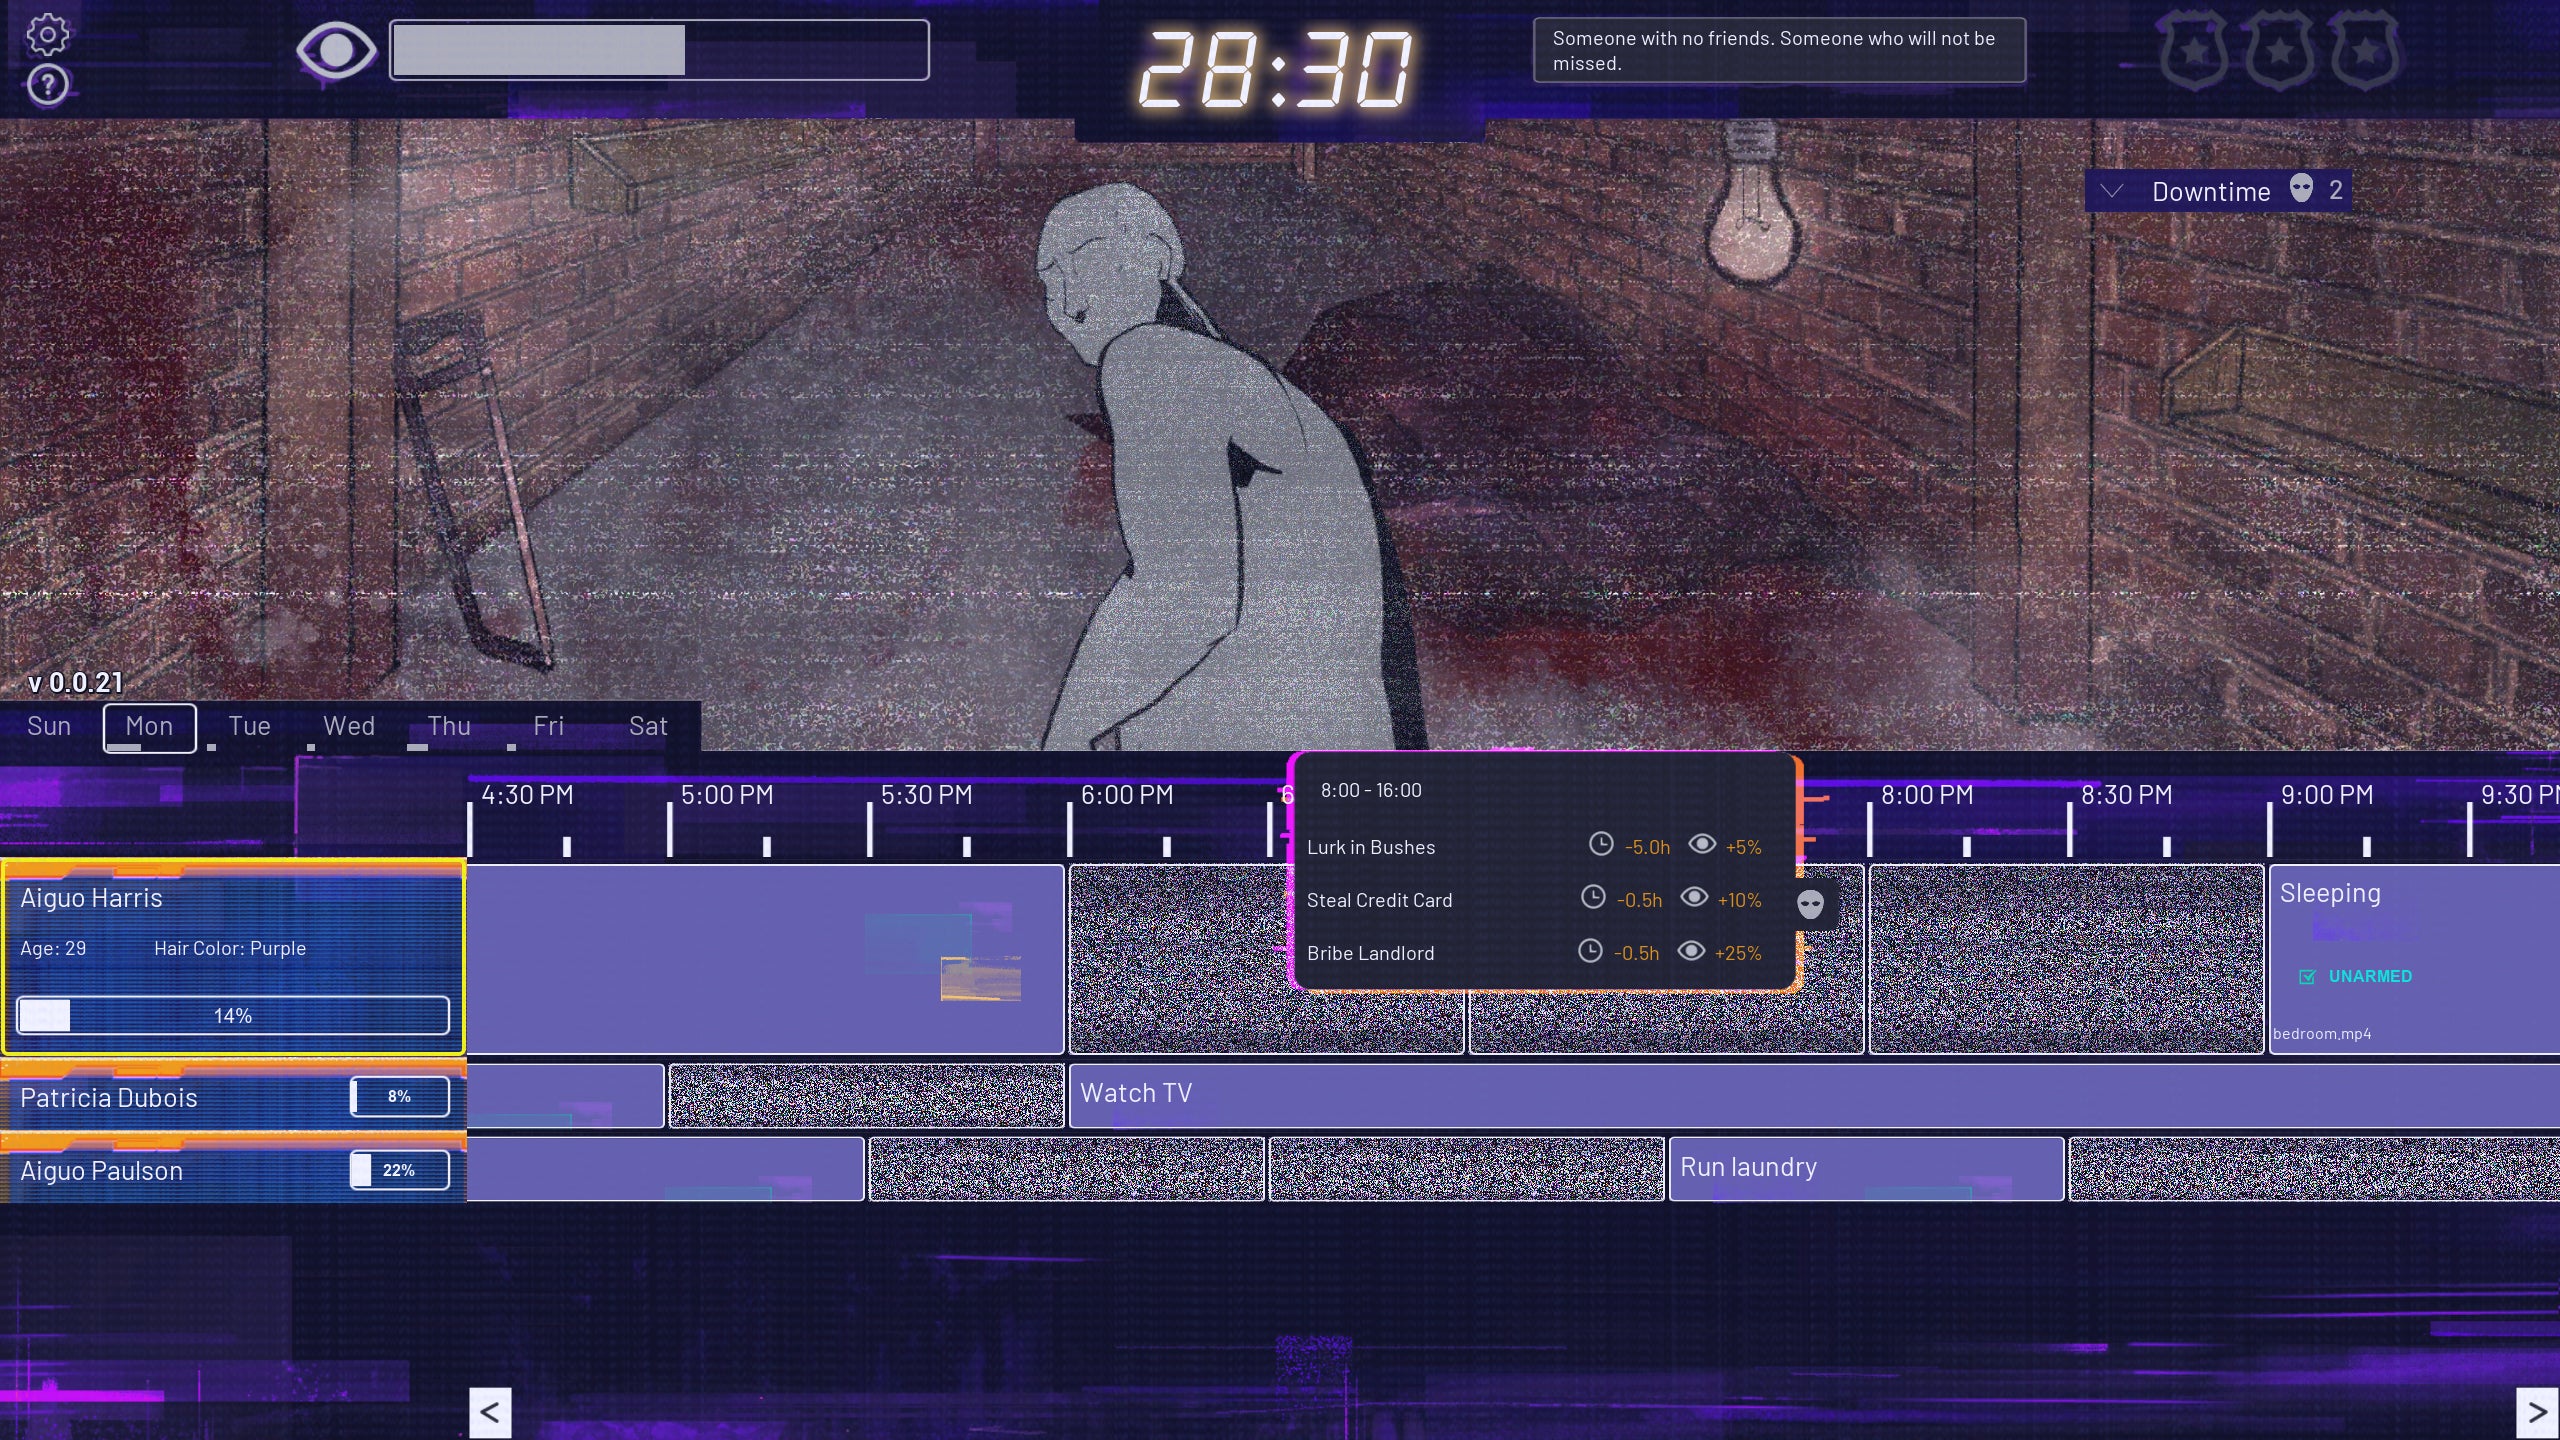Click the right arrow to advance
Screen dimensions: 2560x1440
2537,1411
